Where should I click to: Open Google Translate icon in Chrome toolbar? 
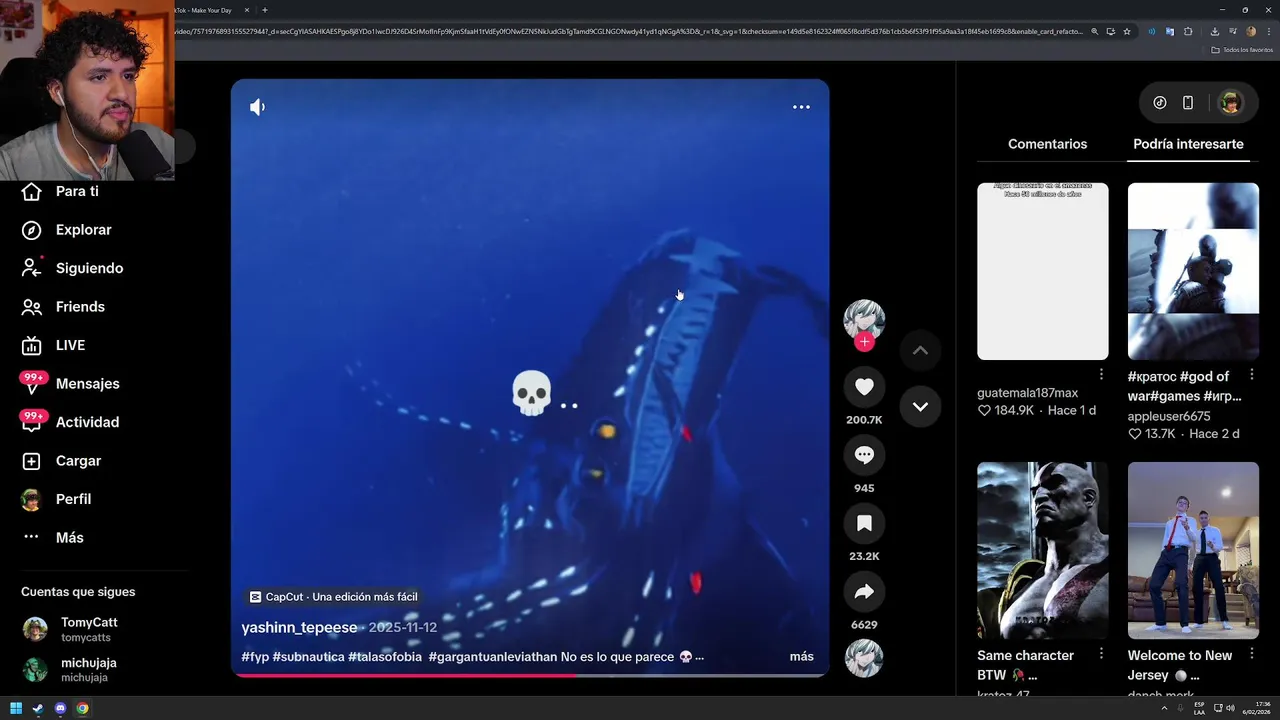click(x=1170, y=31)
